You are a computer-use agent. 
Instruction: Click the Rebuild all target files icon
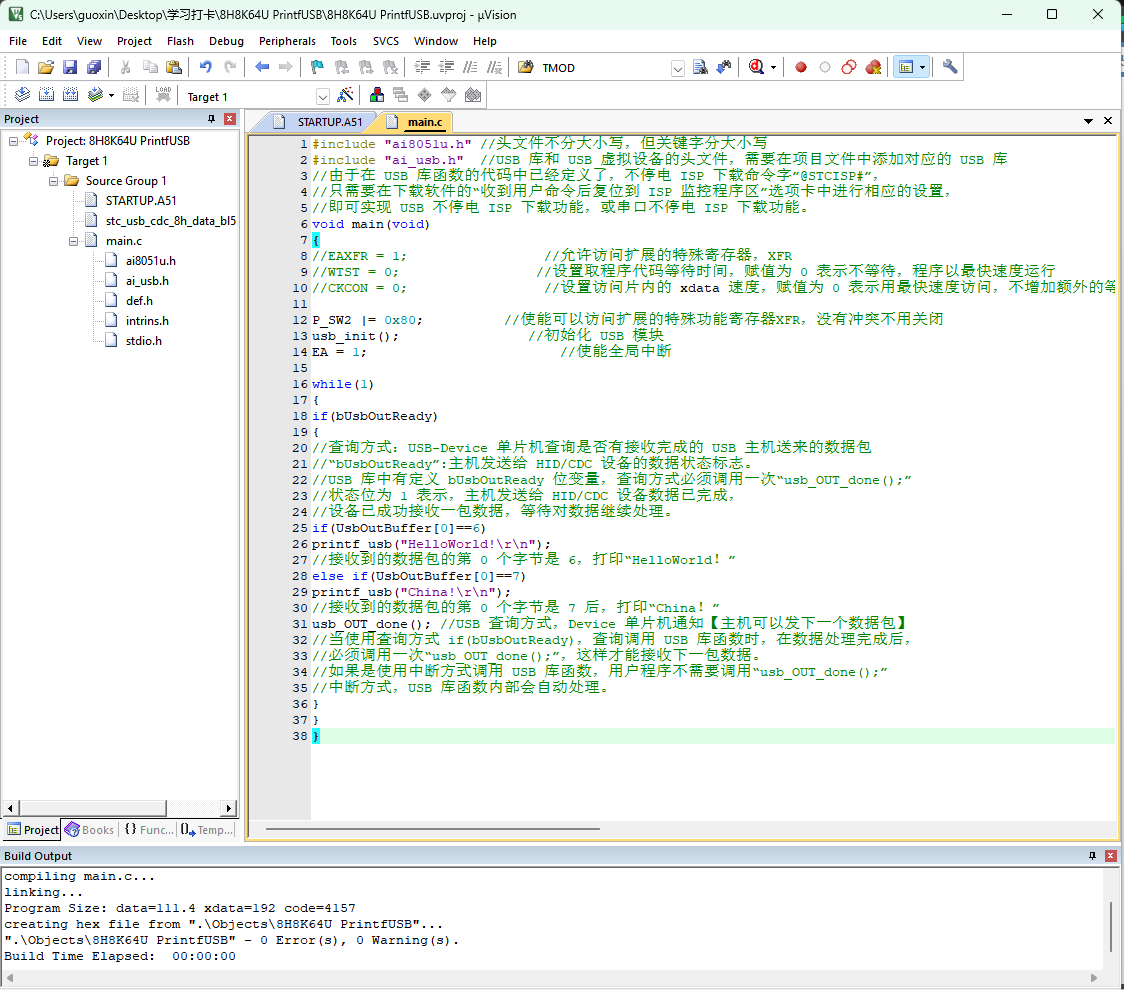click(70, 95)
